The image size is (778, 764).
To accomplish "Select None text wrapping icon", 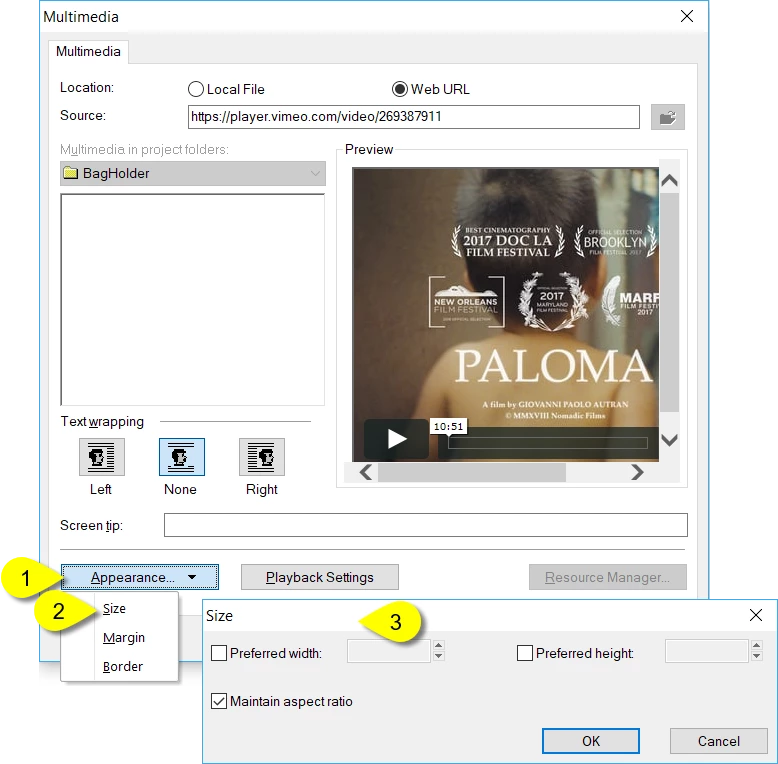I will (x=182, y=456).
